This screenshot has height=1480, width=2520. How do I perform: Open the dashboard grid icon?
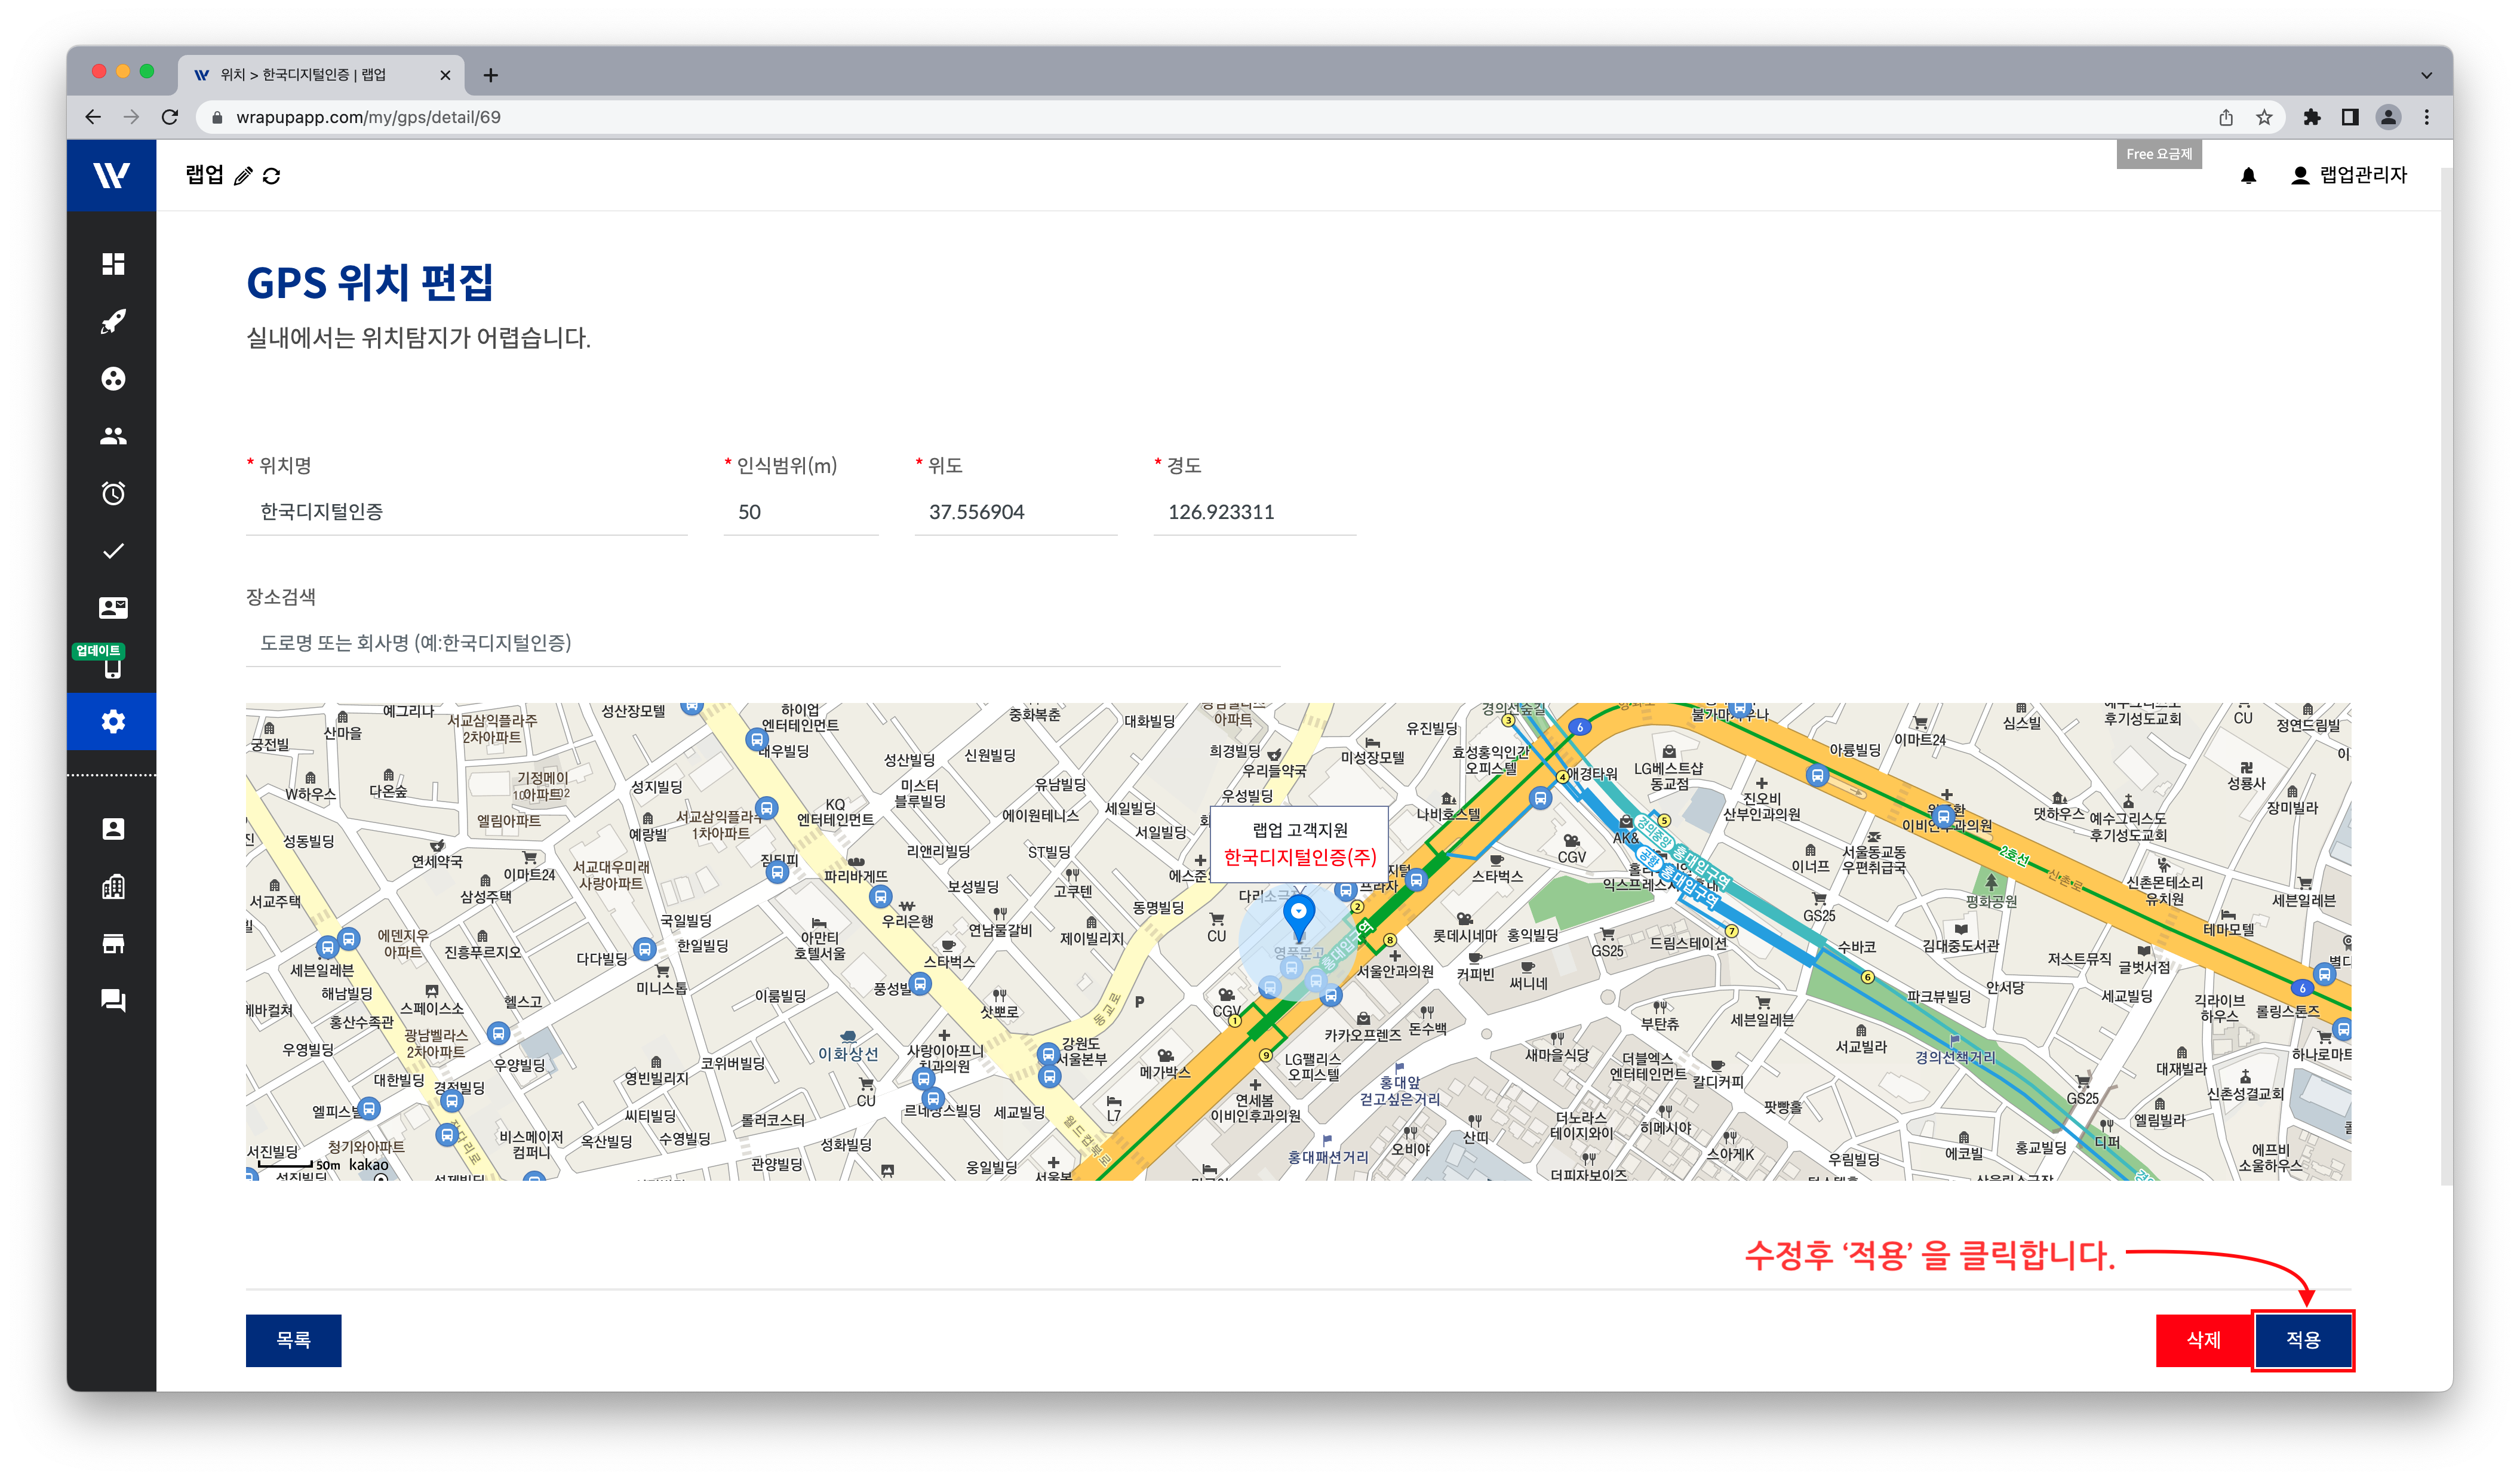point(113,264)
